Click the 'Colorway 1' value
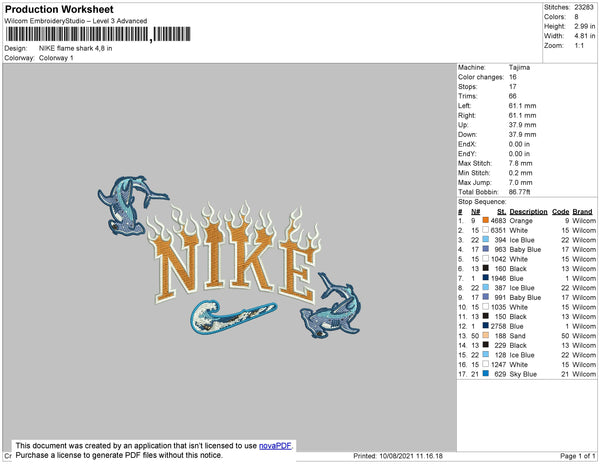 click(56, 58)
